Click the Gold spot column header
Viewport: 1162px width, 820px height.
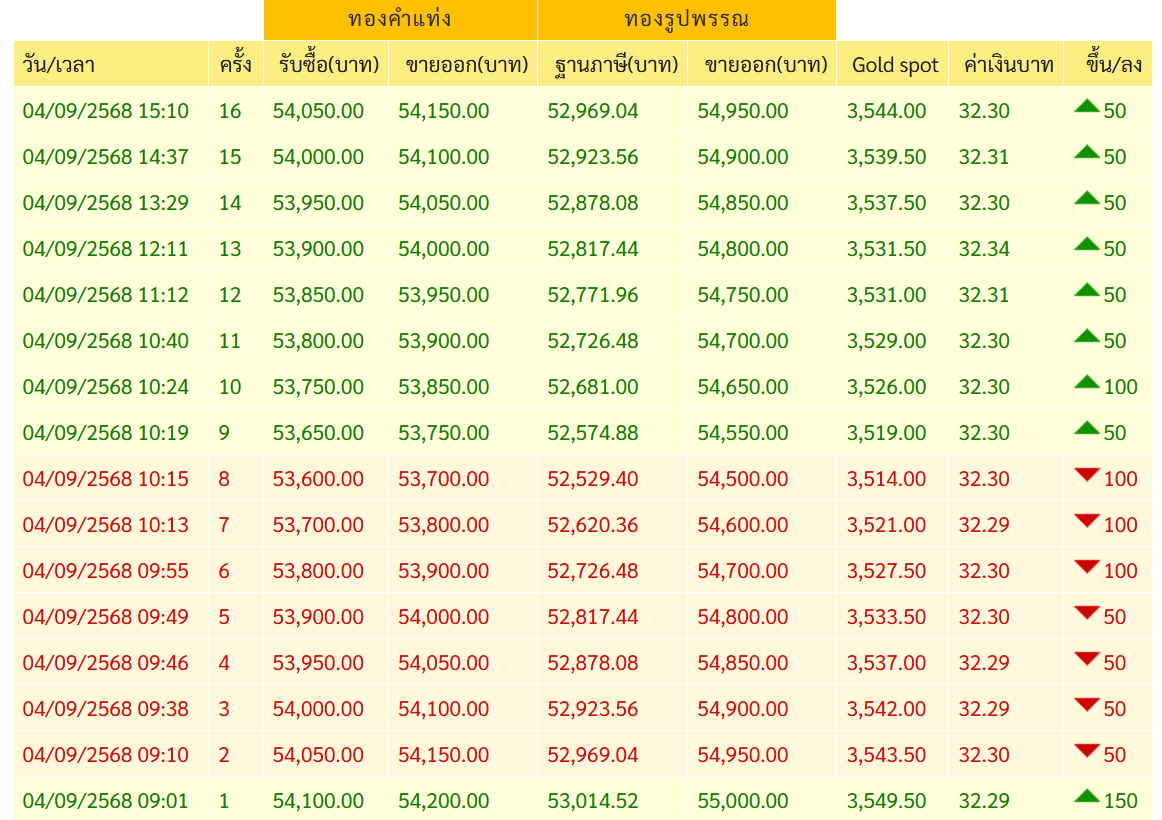click(x=893, y=64)
